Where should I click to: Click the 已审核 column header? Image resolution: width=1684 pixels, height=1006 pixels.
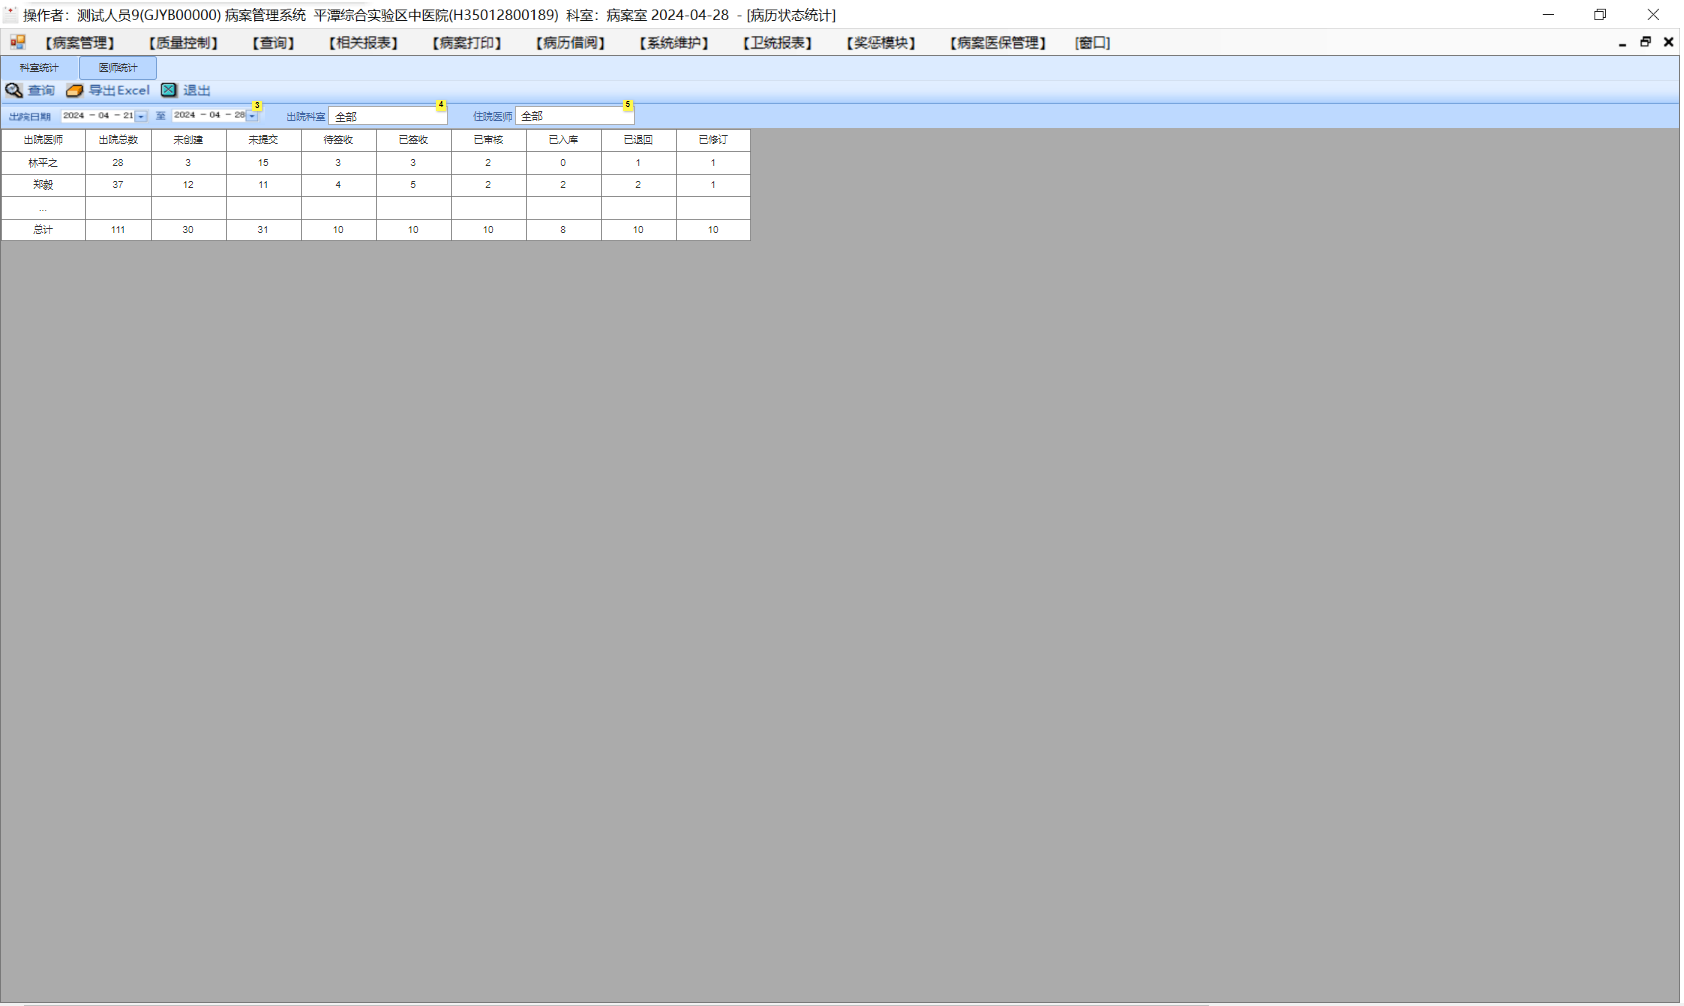488,140
